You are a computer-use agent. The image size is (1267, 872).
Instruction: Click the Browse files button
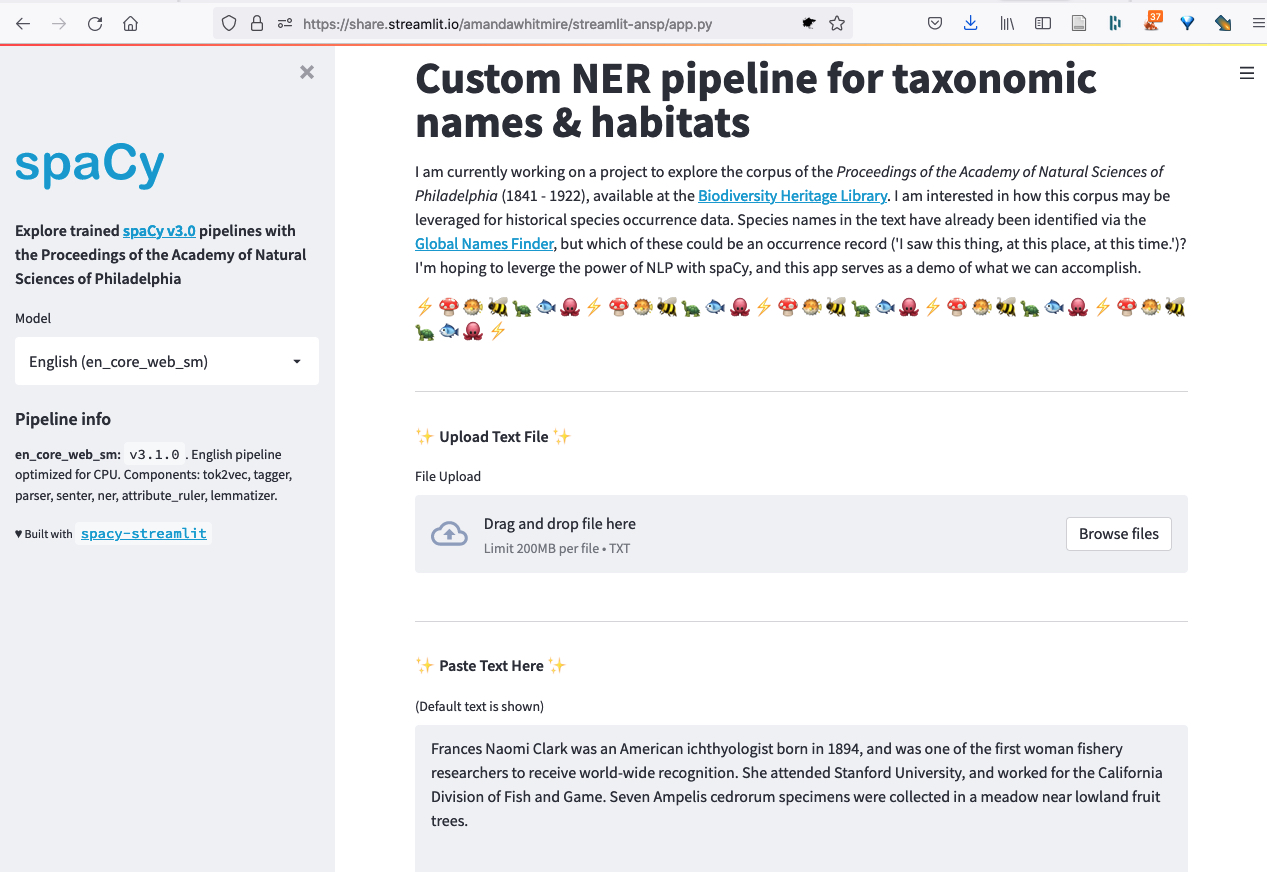(x=1119, y=534)
